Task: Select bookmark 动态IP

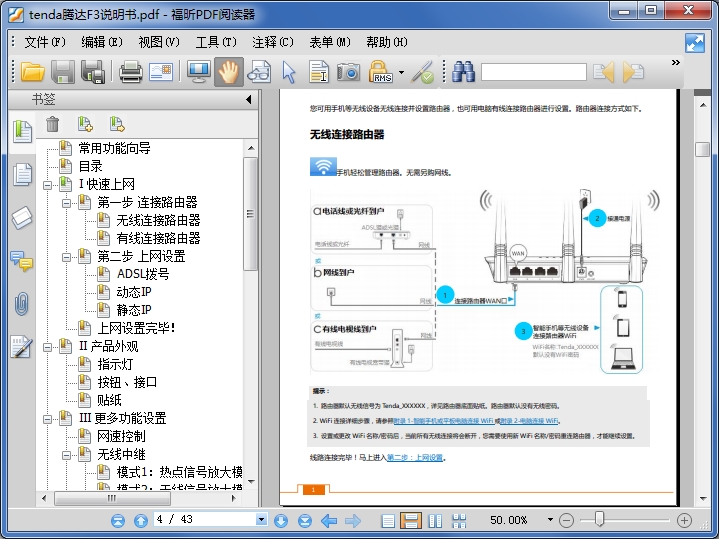Action: click(134, 292)
